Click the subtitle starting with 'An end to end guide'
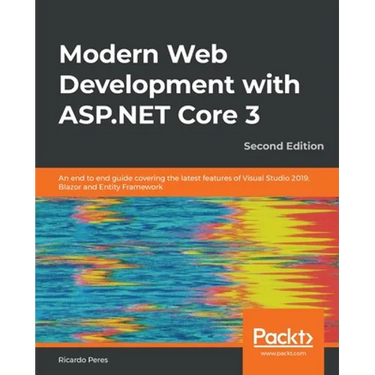The image size is (375, 375). (184, 182)
